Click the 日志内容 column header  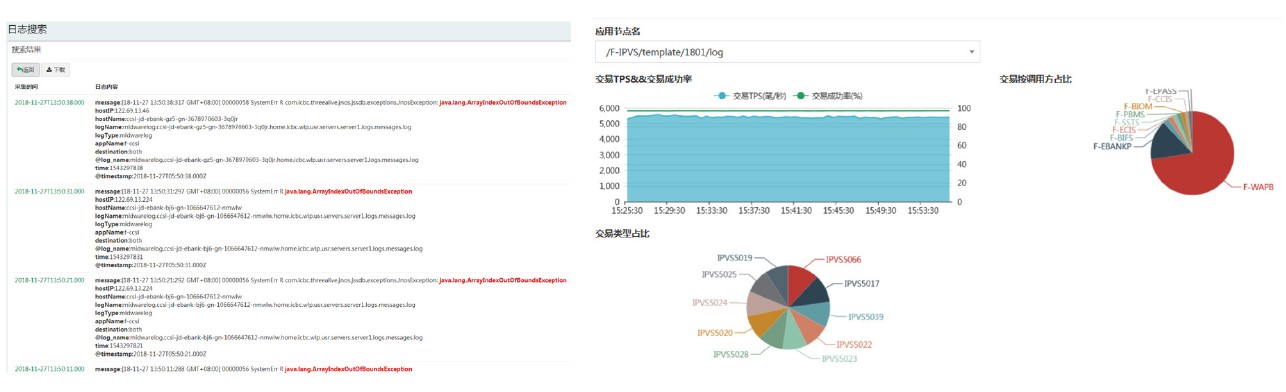point(107,87)
